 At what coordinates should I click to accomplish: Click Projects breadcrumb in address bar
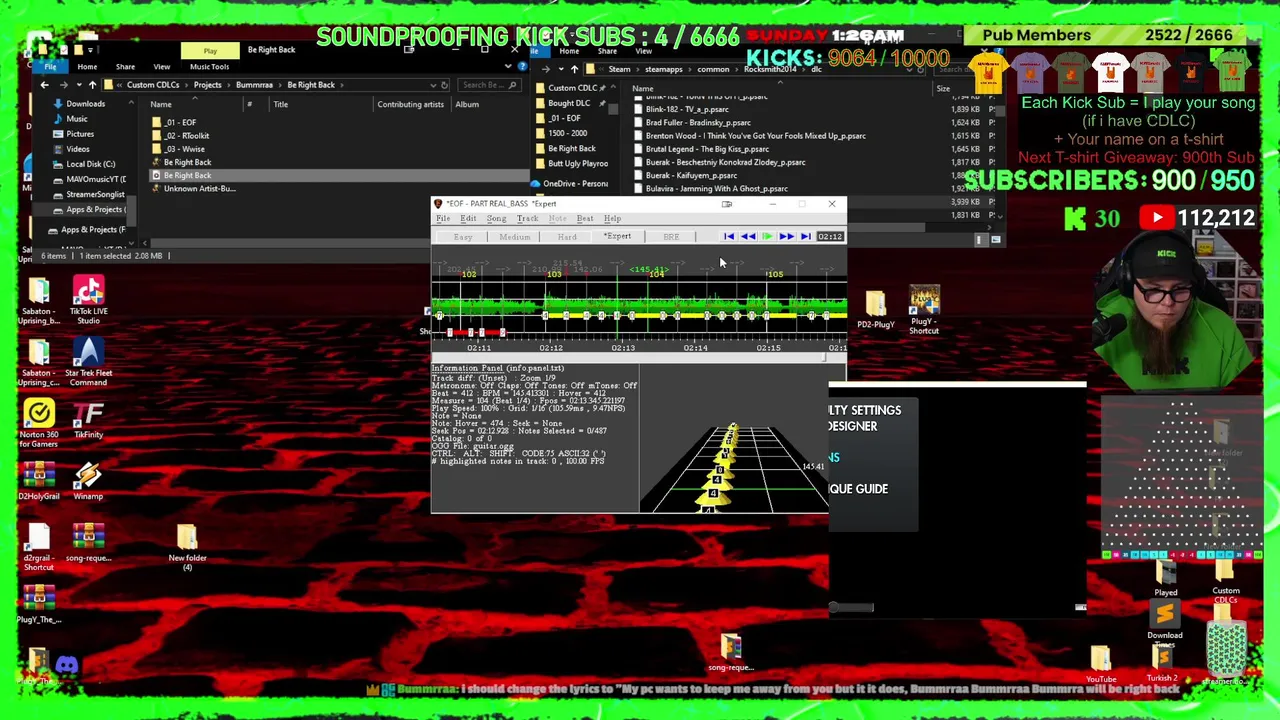click(207, 85)
